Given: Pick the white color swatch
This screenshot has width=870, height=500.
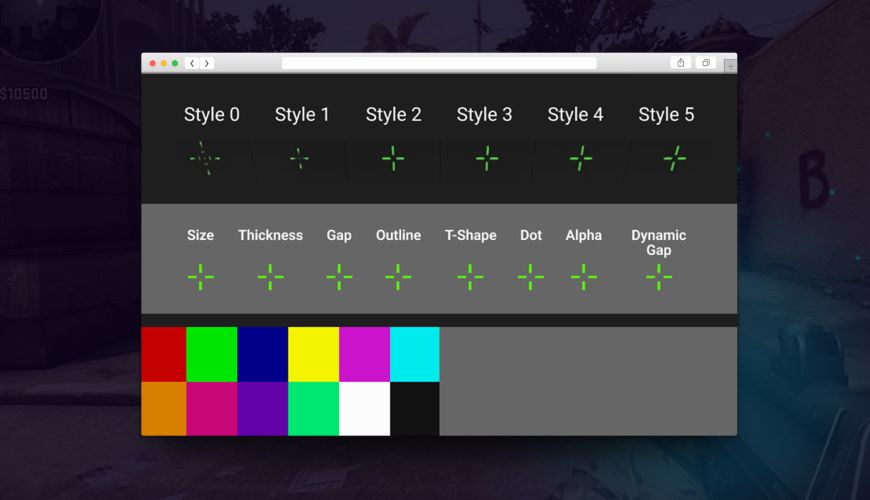Looking at the screenshot, I should 365,408.
